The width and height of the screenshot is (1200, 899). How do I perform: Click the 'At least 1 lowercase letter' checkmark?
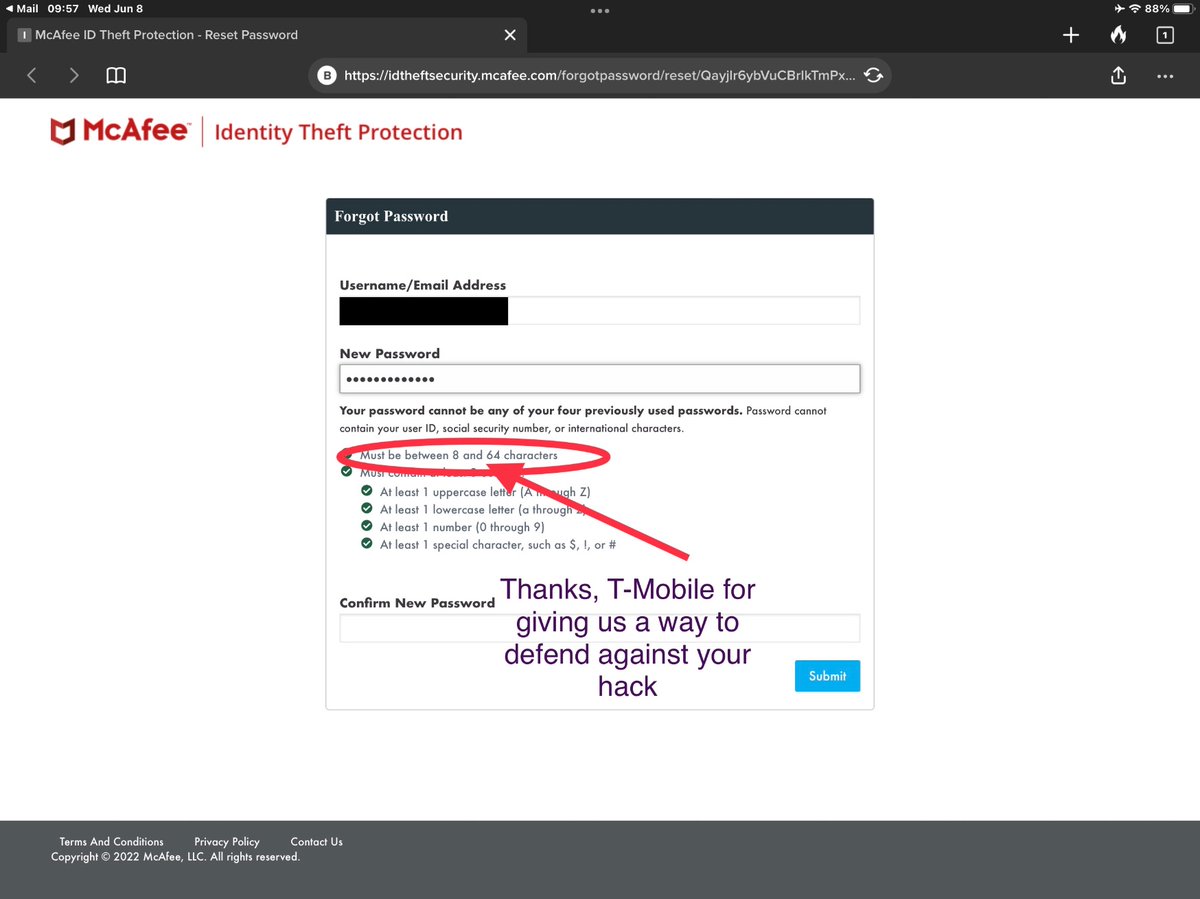pyautogui.click(x=367, y=509)
